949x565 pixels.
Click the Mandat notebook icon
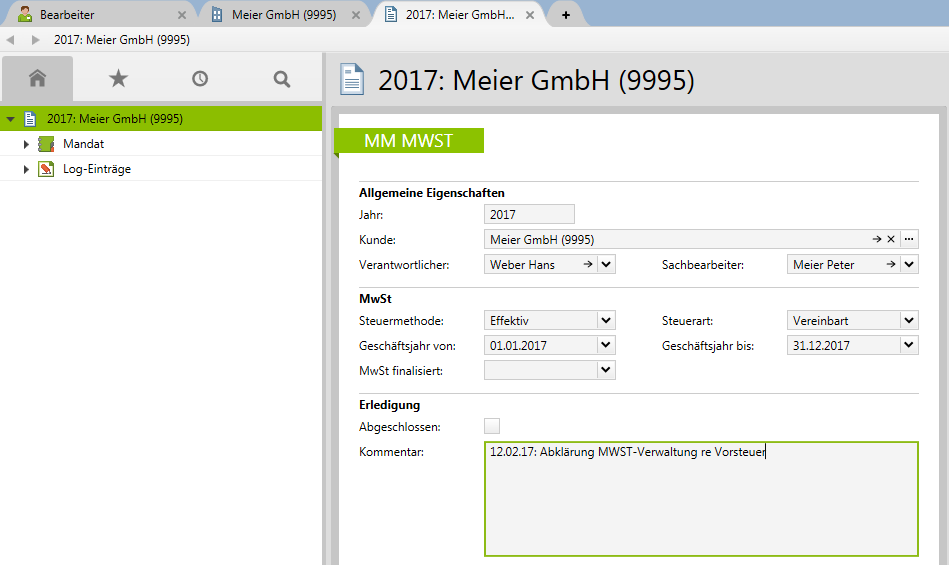(46, 144)
